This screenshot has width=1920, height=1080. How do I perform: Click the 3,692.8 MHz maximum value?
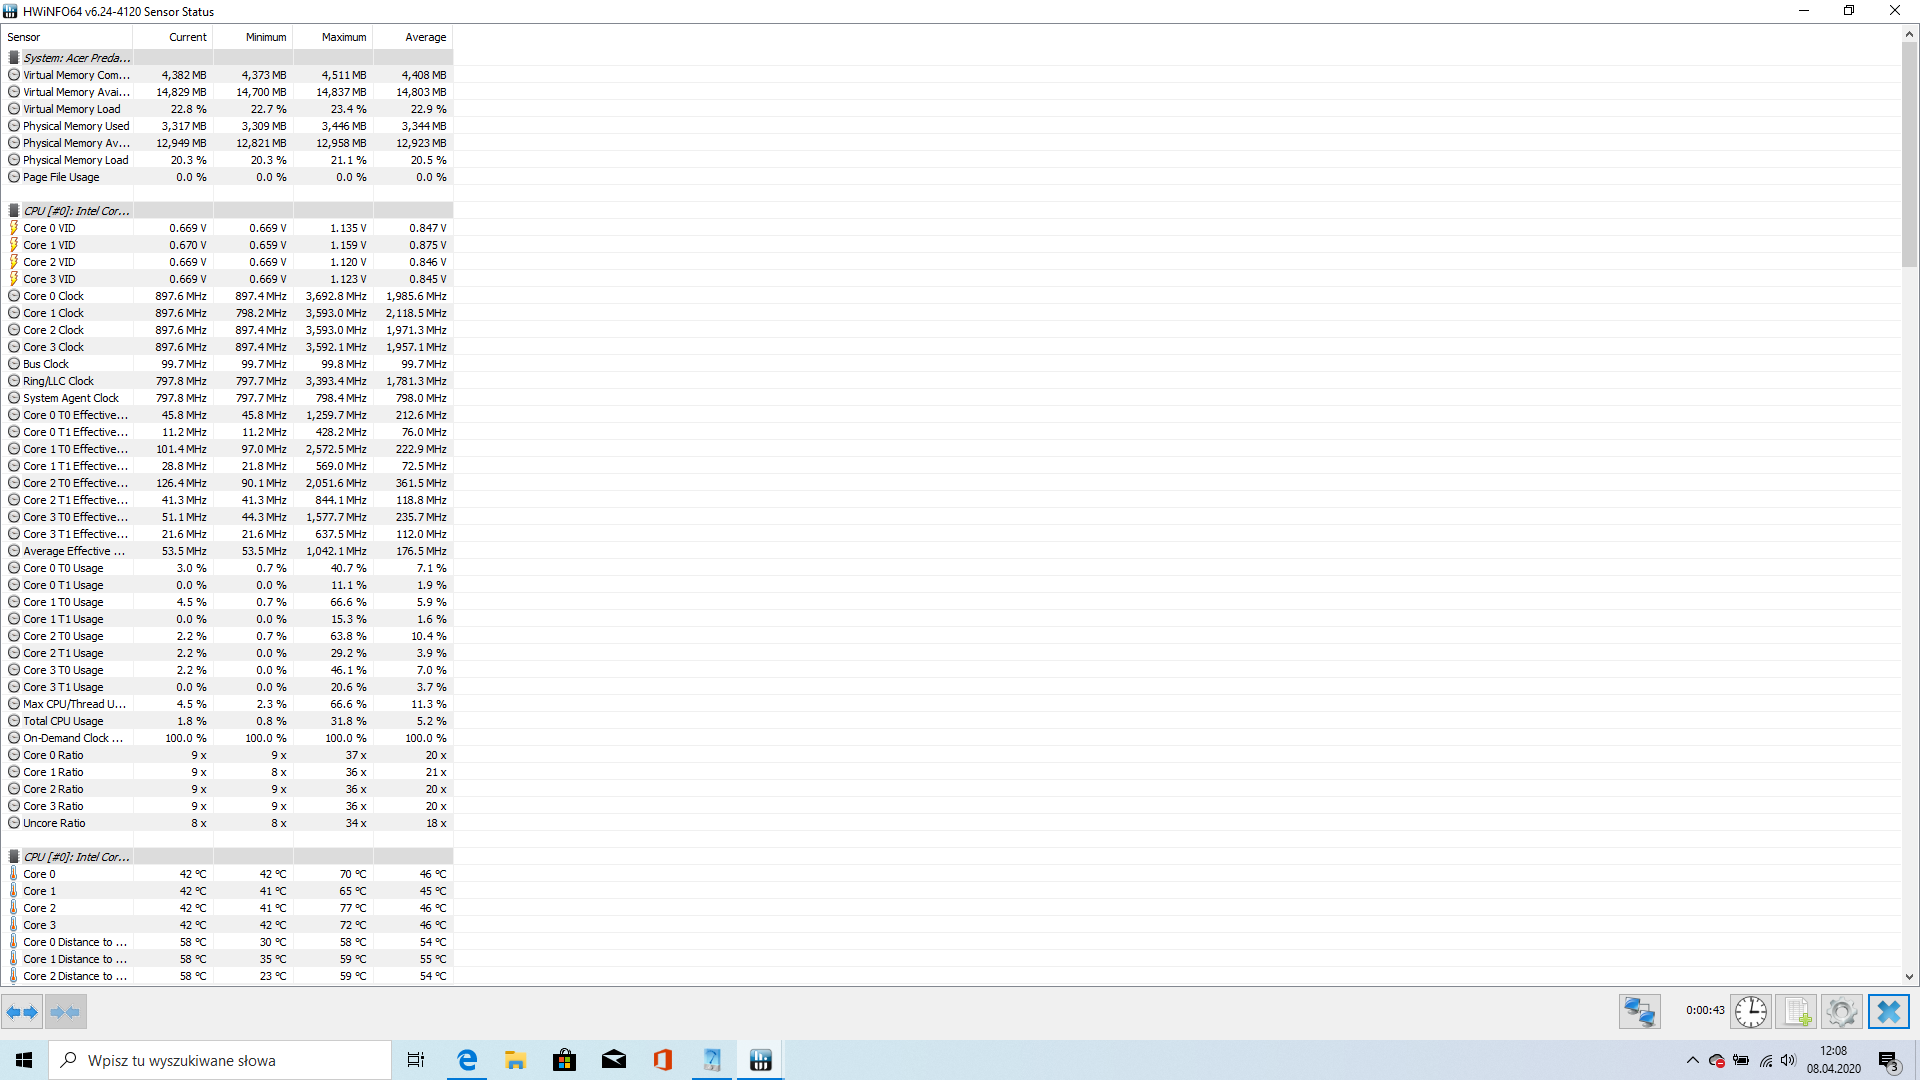click(336, 296)
